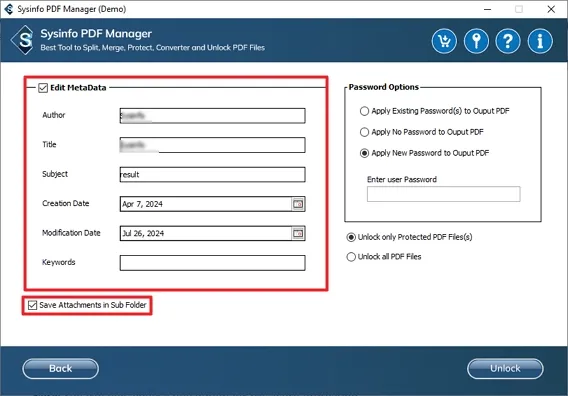Open Creation Date calendar picker
Screen dimensions: 568x396
[298, 204]
